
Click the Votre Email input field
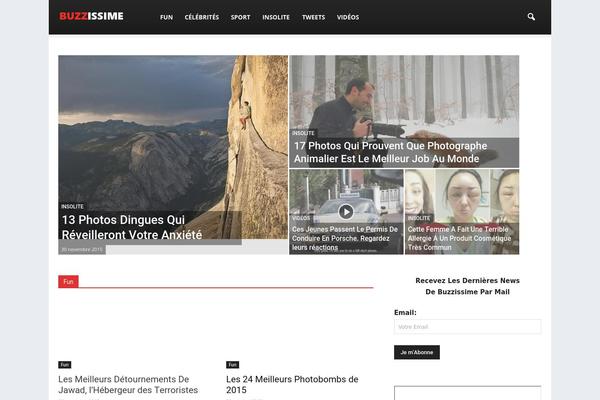point(467,327)
